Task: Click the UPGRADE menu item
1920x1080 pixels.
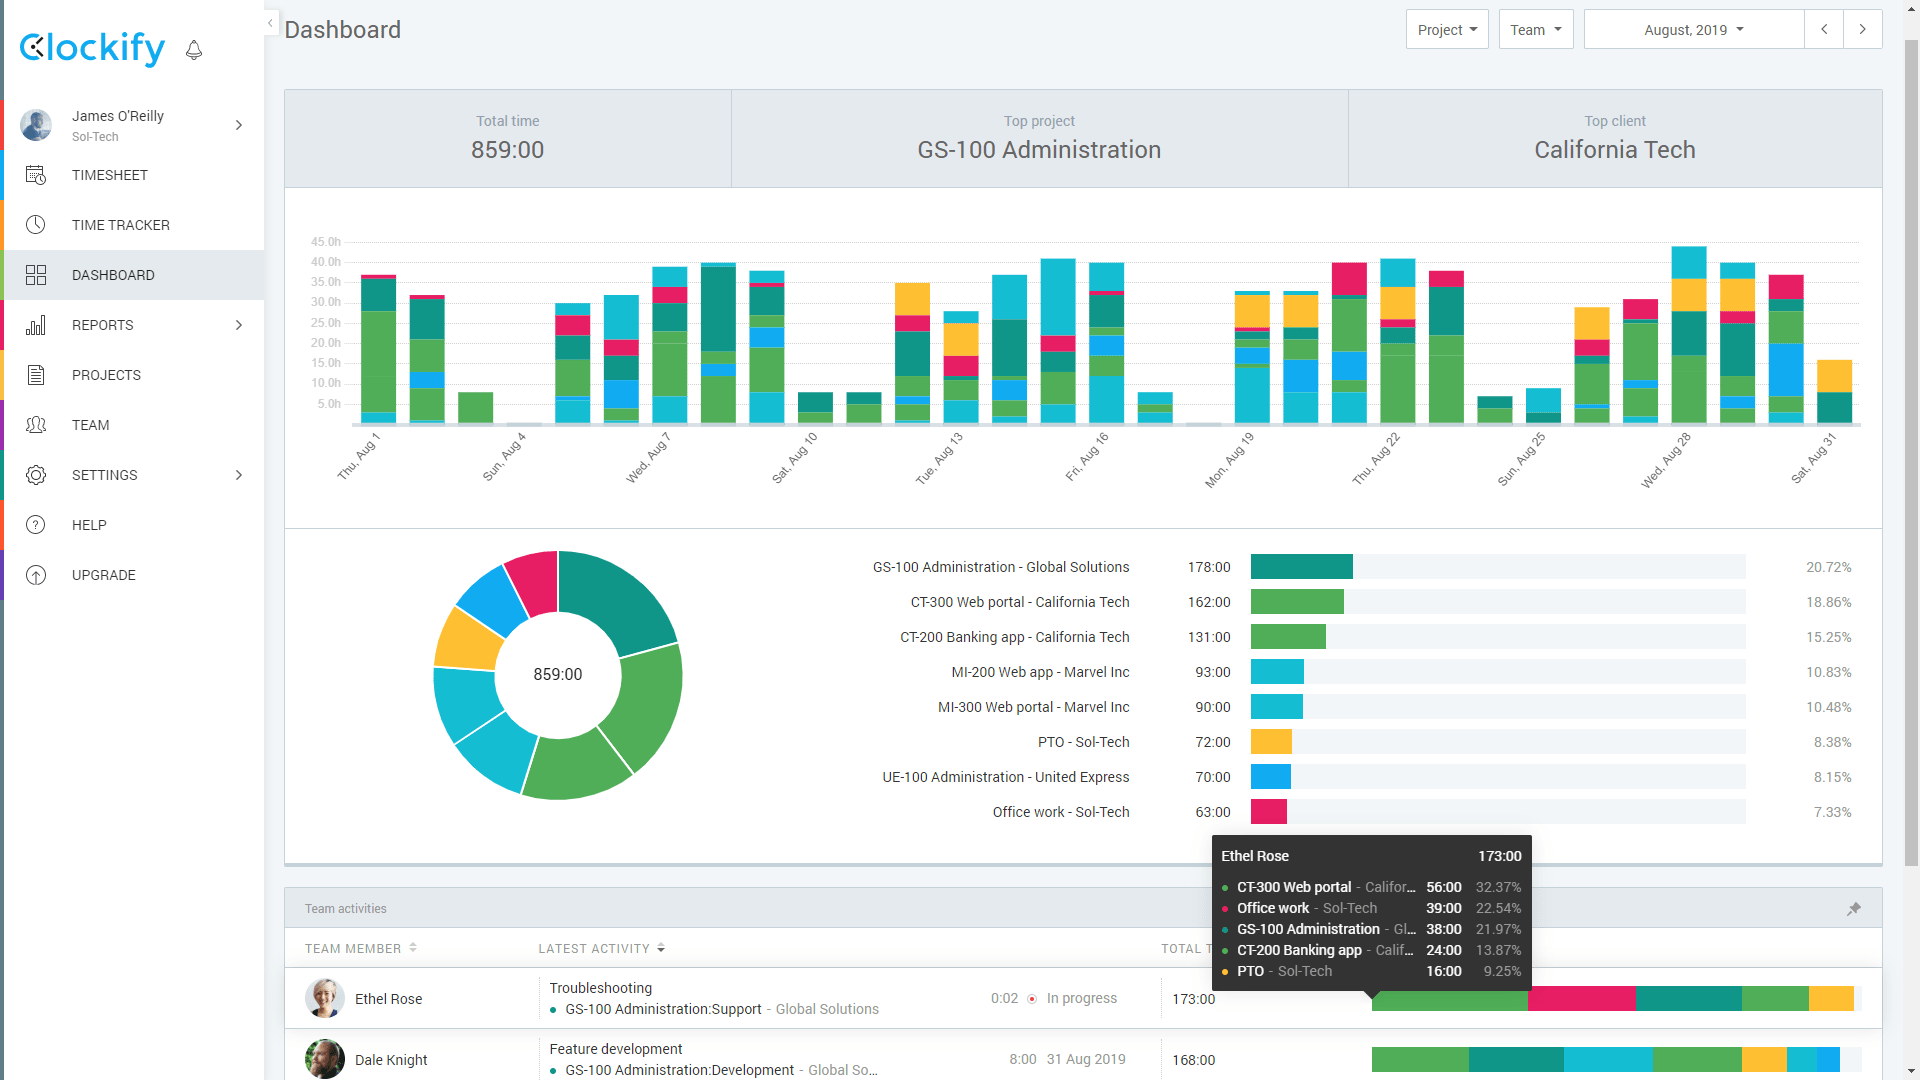Action: tap(103, 574)
